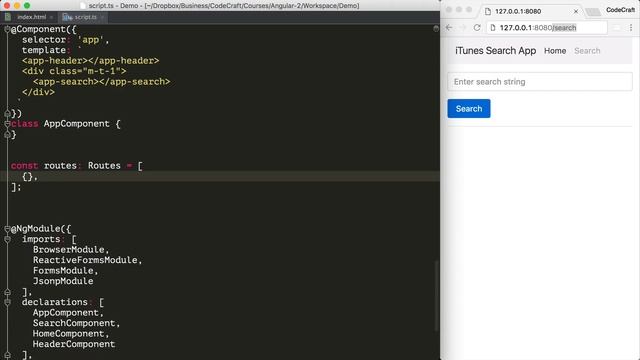Open the Chrome three-dot menu
640x360 pixels.
(631, 28)
